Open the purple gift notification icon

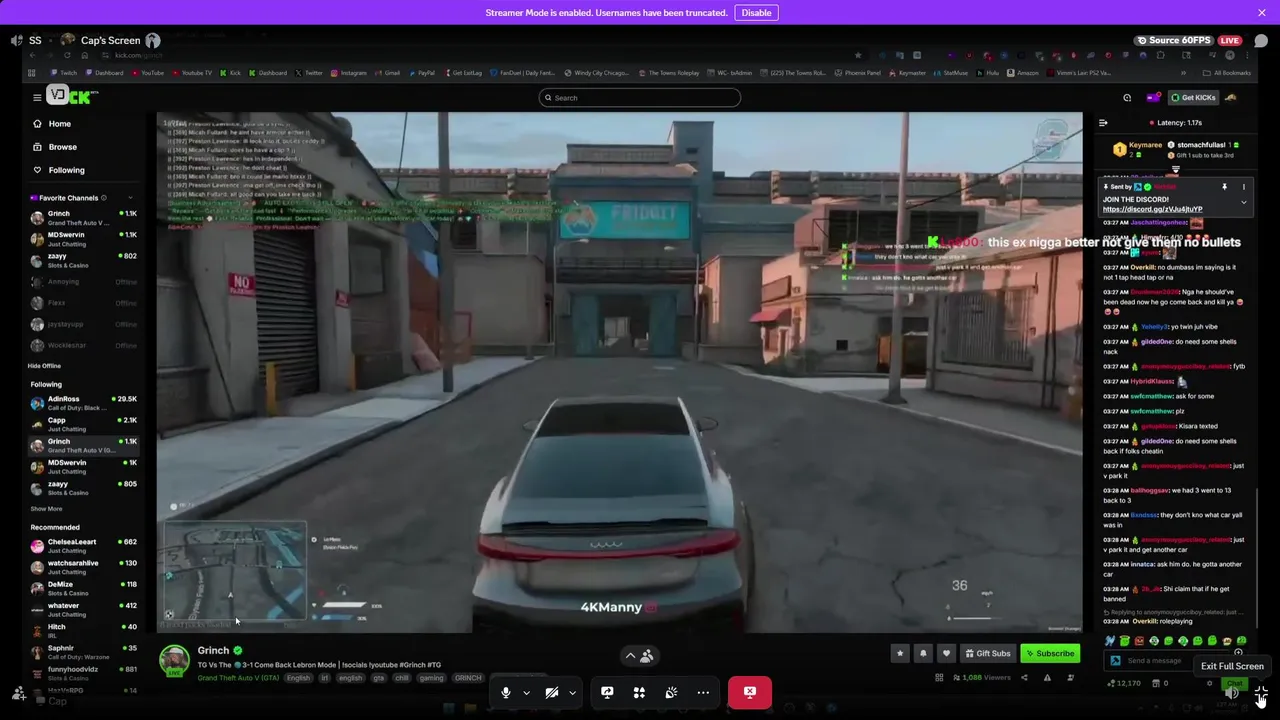click(x=1153, y=97)
